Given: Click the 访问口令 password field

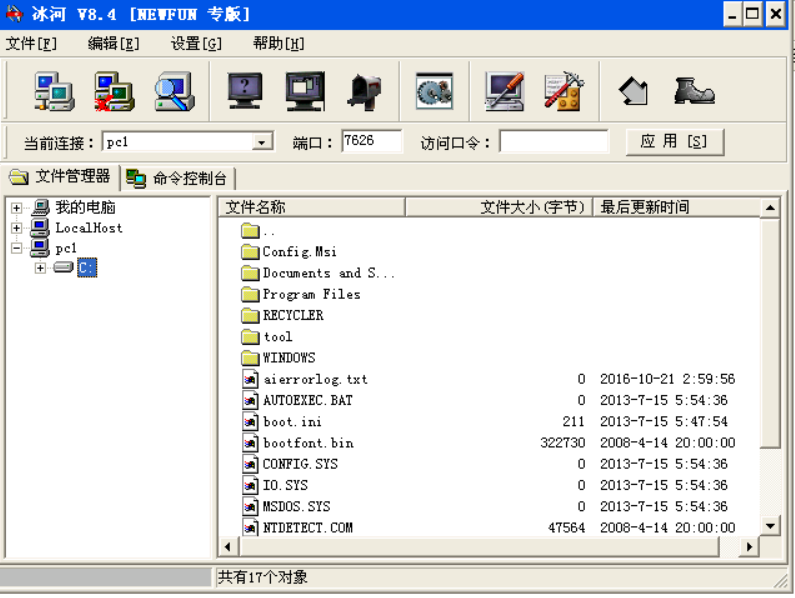Looking at the screenshot, I should point(554,142).
